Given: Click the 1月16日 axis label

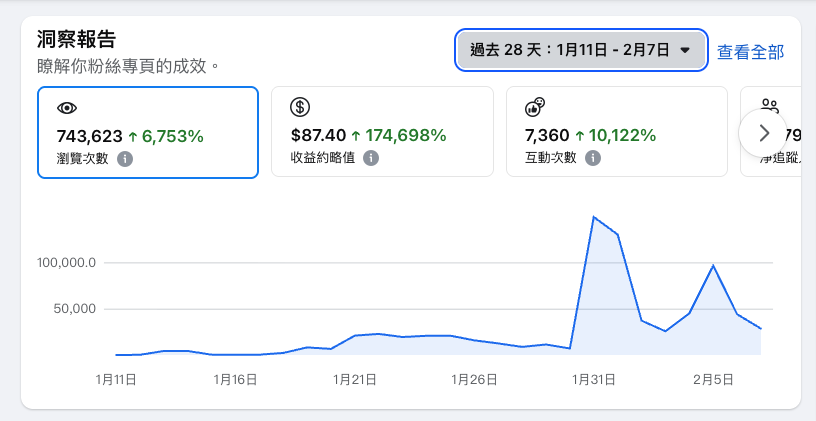Looking at the screenshot, I should coord(235,379).
